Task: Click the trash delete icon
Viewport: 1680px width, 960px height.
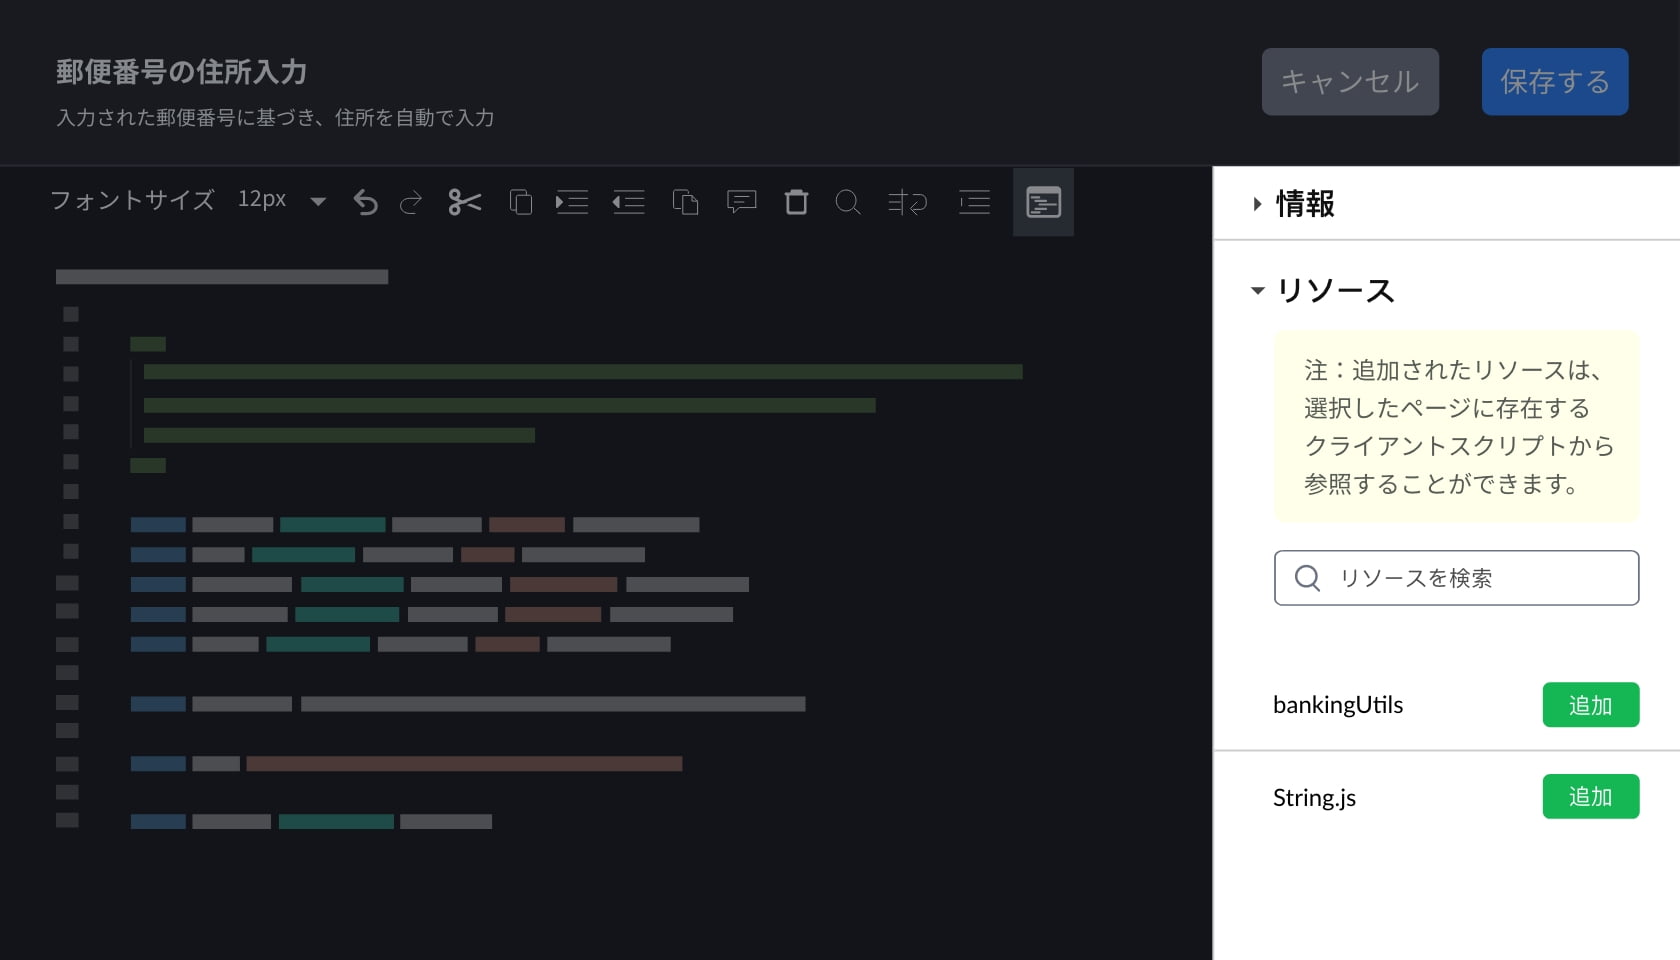Action: (x=796, y=203)
